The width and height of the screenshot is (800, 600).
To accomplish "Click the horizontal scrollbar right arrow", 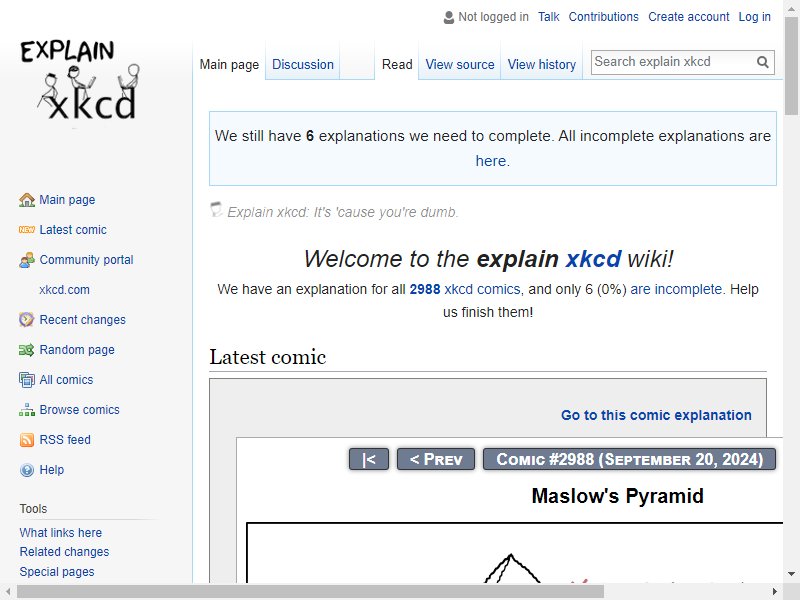I will [x=775, y=592].
